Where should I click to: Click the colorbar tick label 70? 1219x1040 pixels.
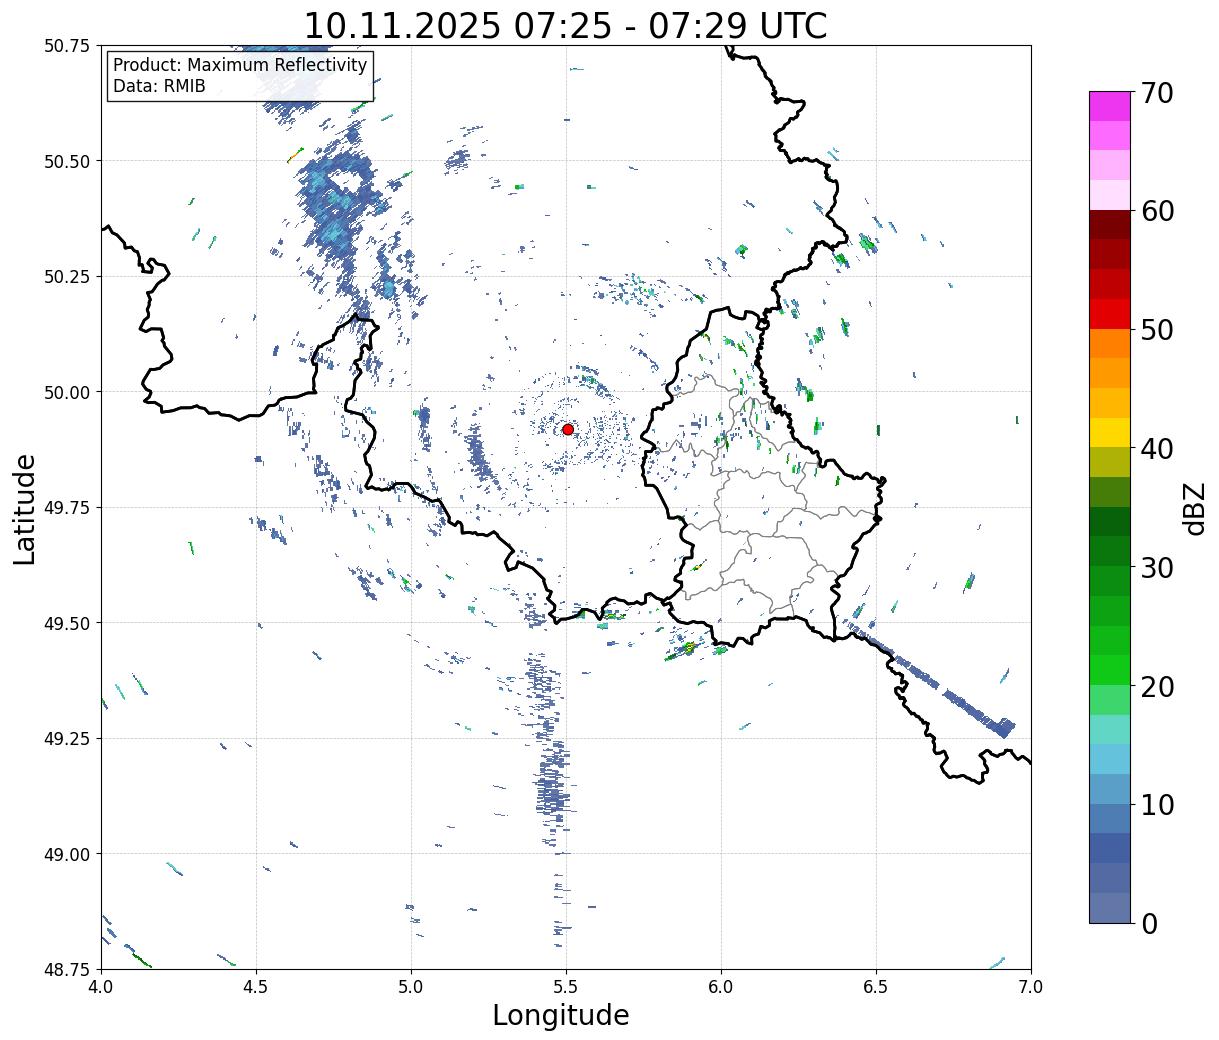(x=1156, y=93)
